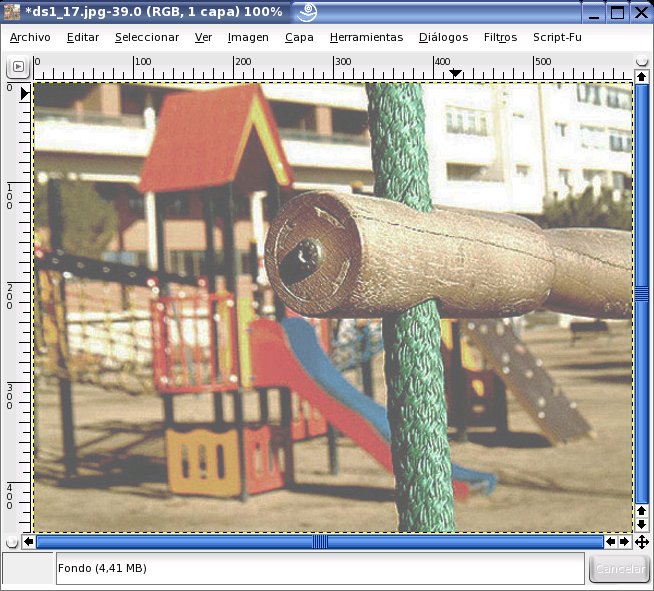Open the Editar menu

click(83, 38)
